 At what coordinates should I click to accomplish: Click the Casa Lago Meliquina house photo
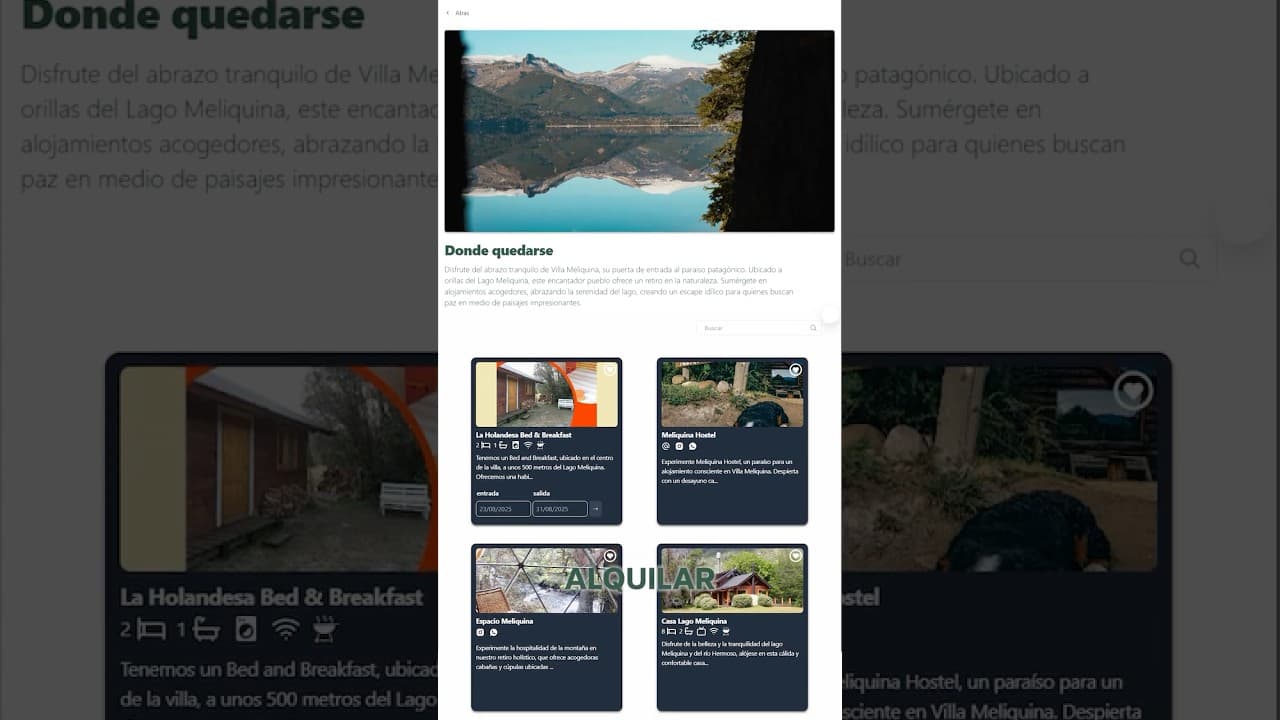click(x=732, y=580)
